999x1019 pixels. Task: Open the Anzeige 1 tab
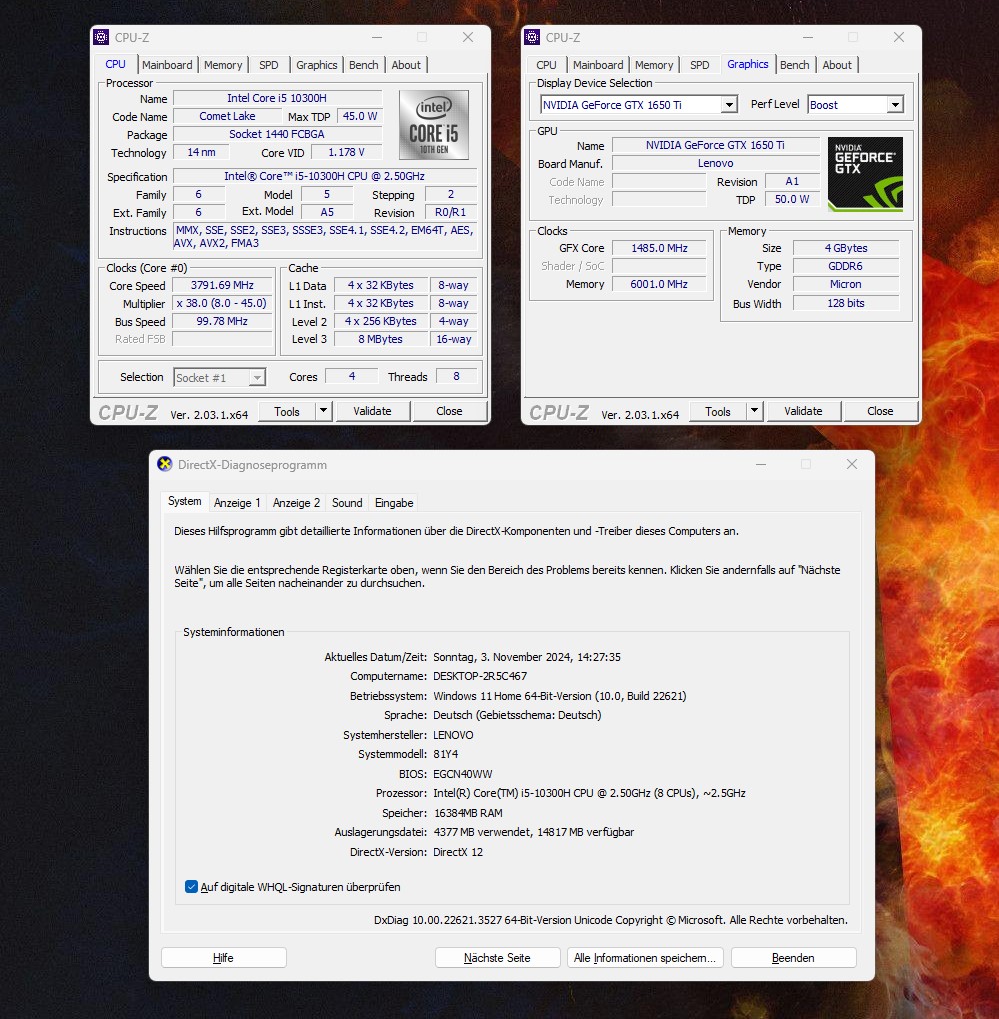(237, 503)
